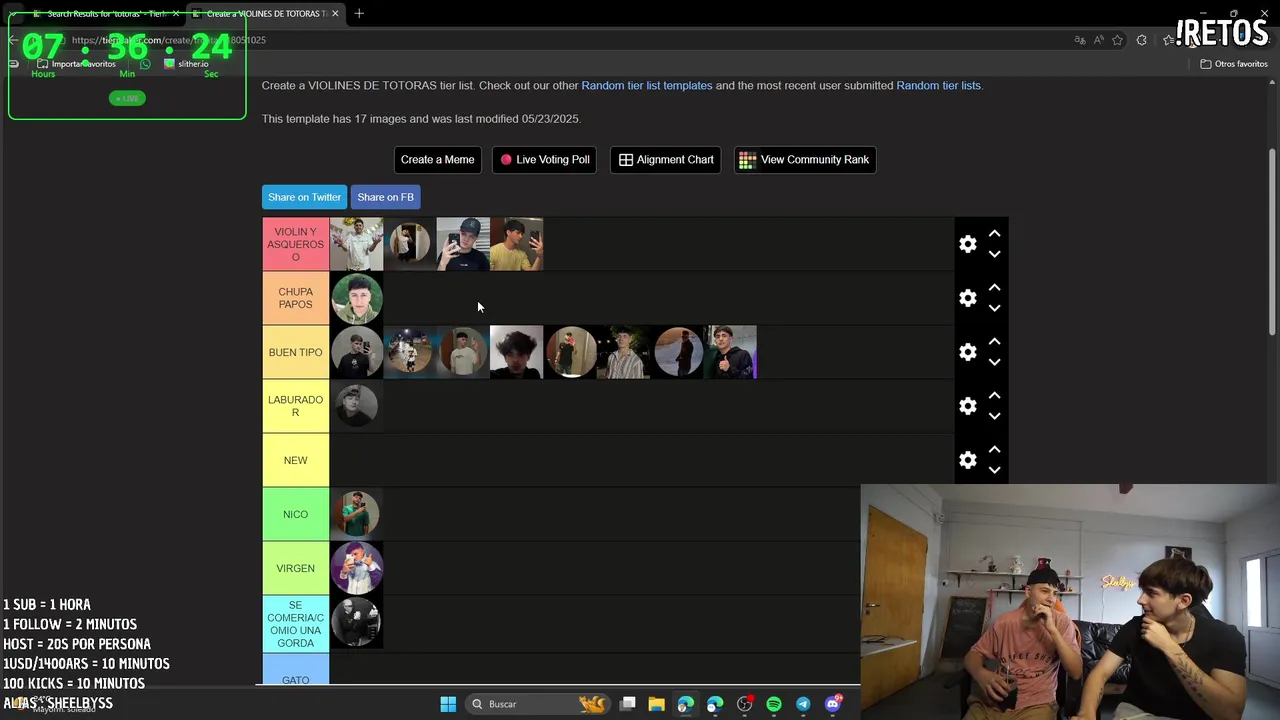Image resolution: width=1280 pixels, height=720 pixels.
Task: Pick the photo in NICO row
Action: (356, 514)
